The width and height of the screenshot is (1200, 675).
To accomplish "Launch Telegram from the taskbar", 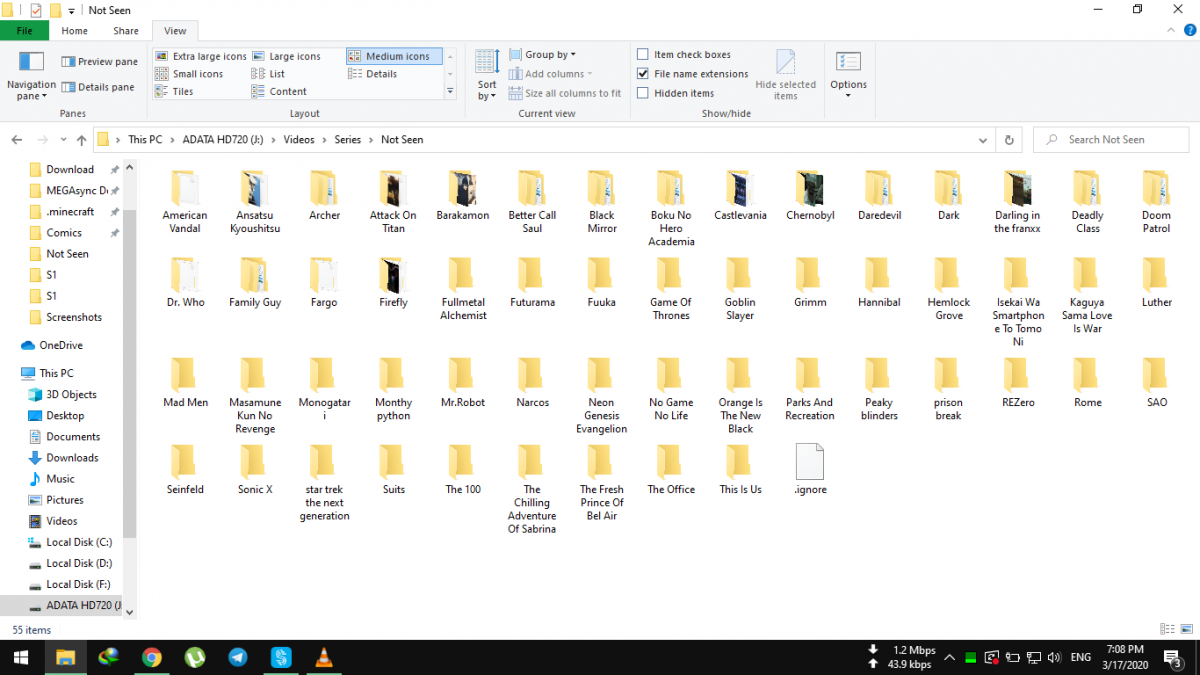I will pyautogui.click(x=238, y=657).
